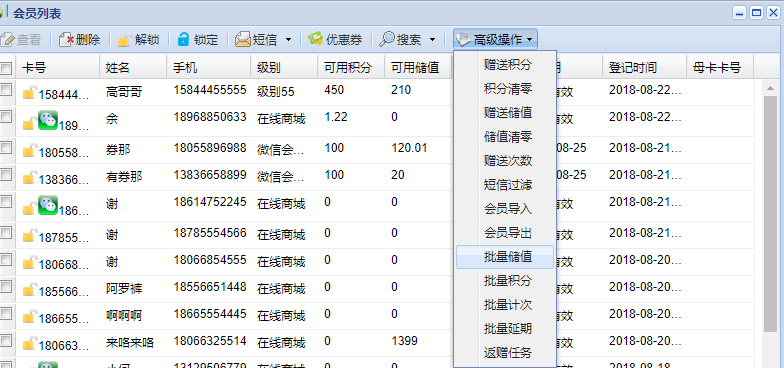The height and width of the screenshot is (368, 784).
Task: Sort by the 姓名 column header
Action: click(x=133, y=68)
